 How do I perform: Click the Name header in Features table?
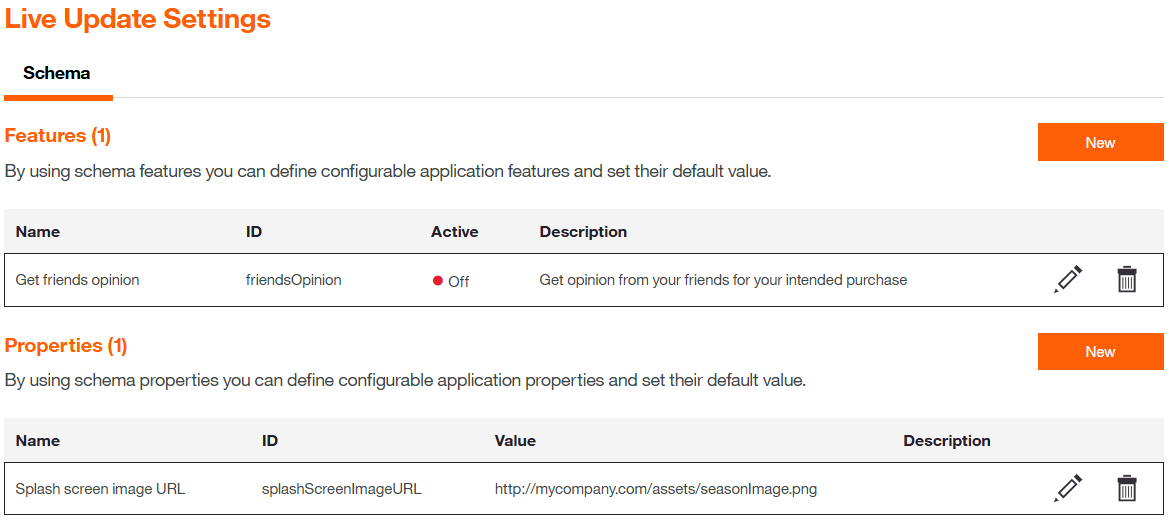pos(38,232)
